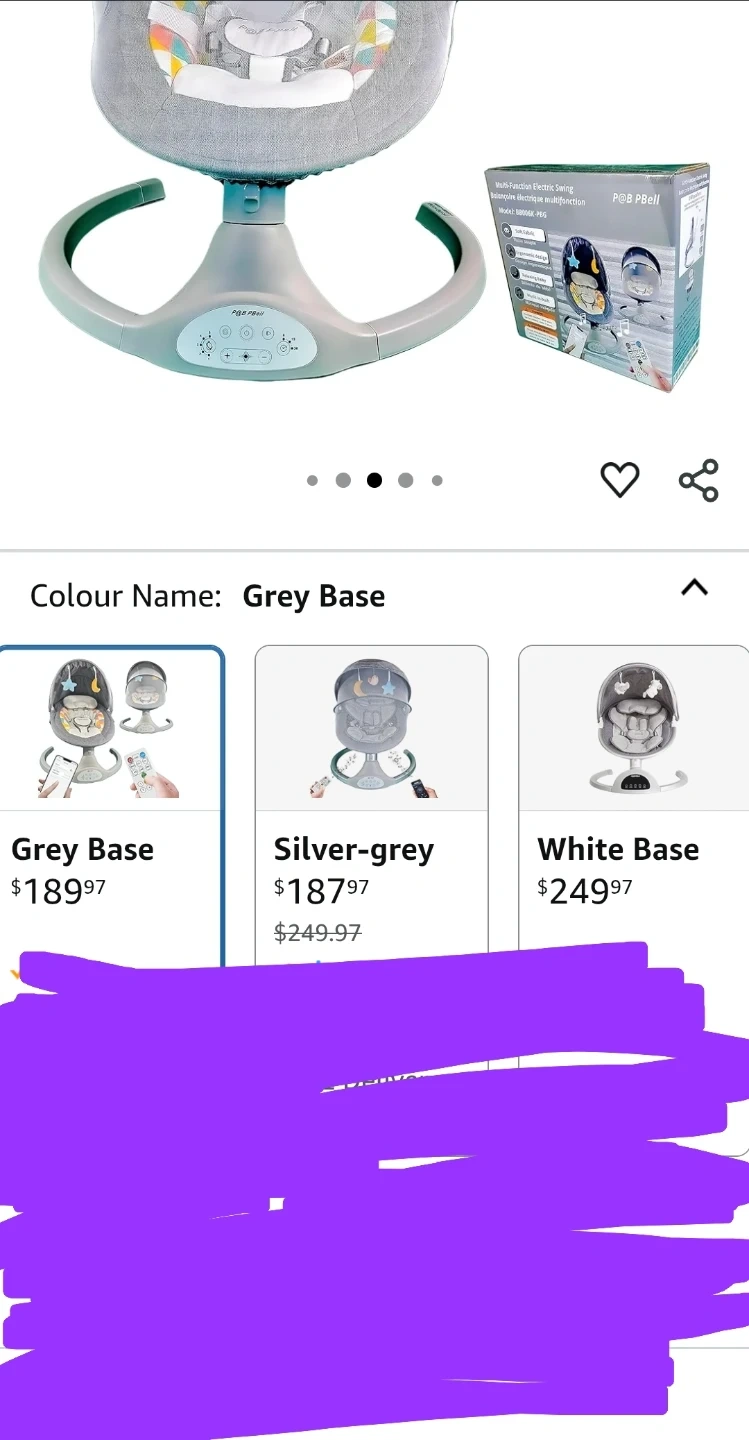Tap the product packaging box picture

(x=598, y=277)
